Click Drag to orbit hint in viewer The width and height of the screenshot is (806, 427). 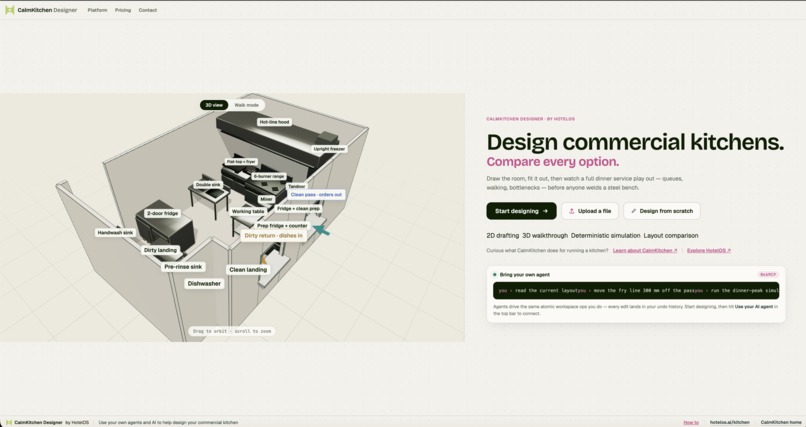(x=232, y=331)
